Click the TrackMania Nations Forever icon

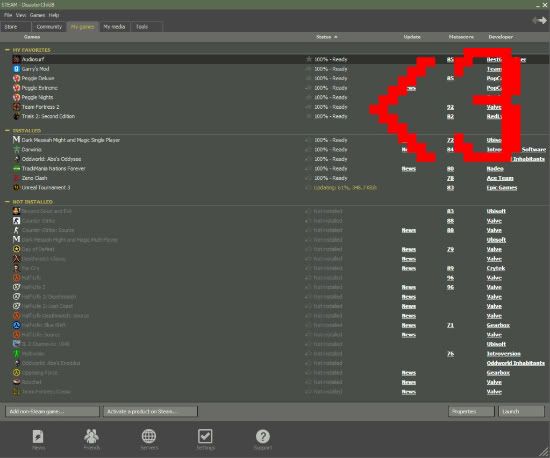point(16,168)
